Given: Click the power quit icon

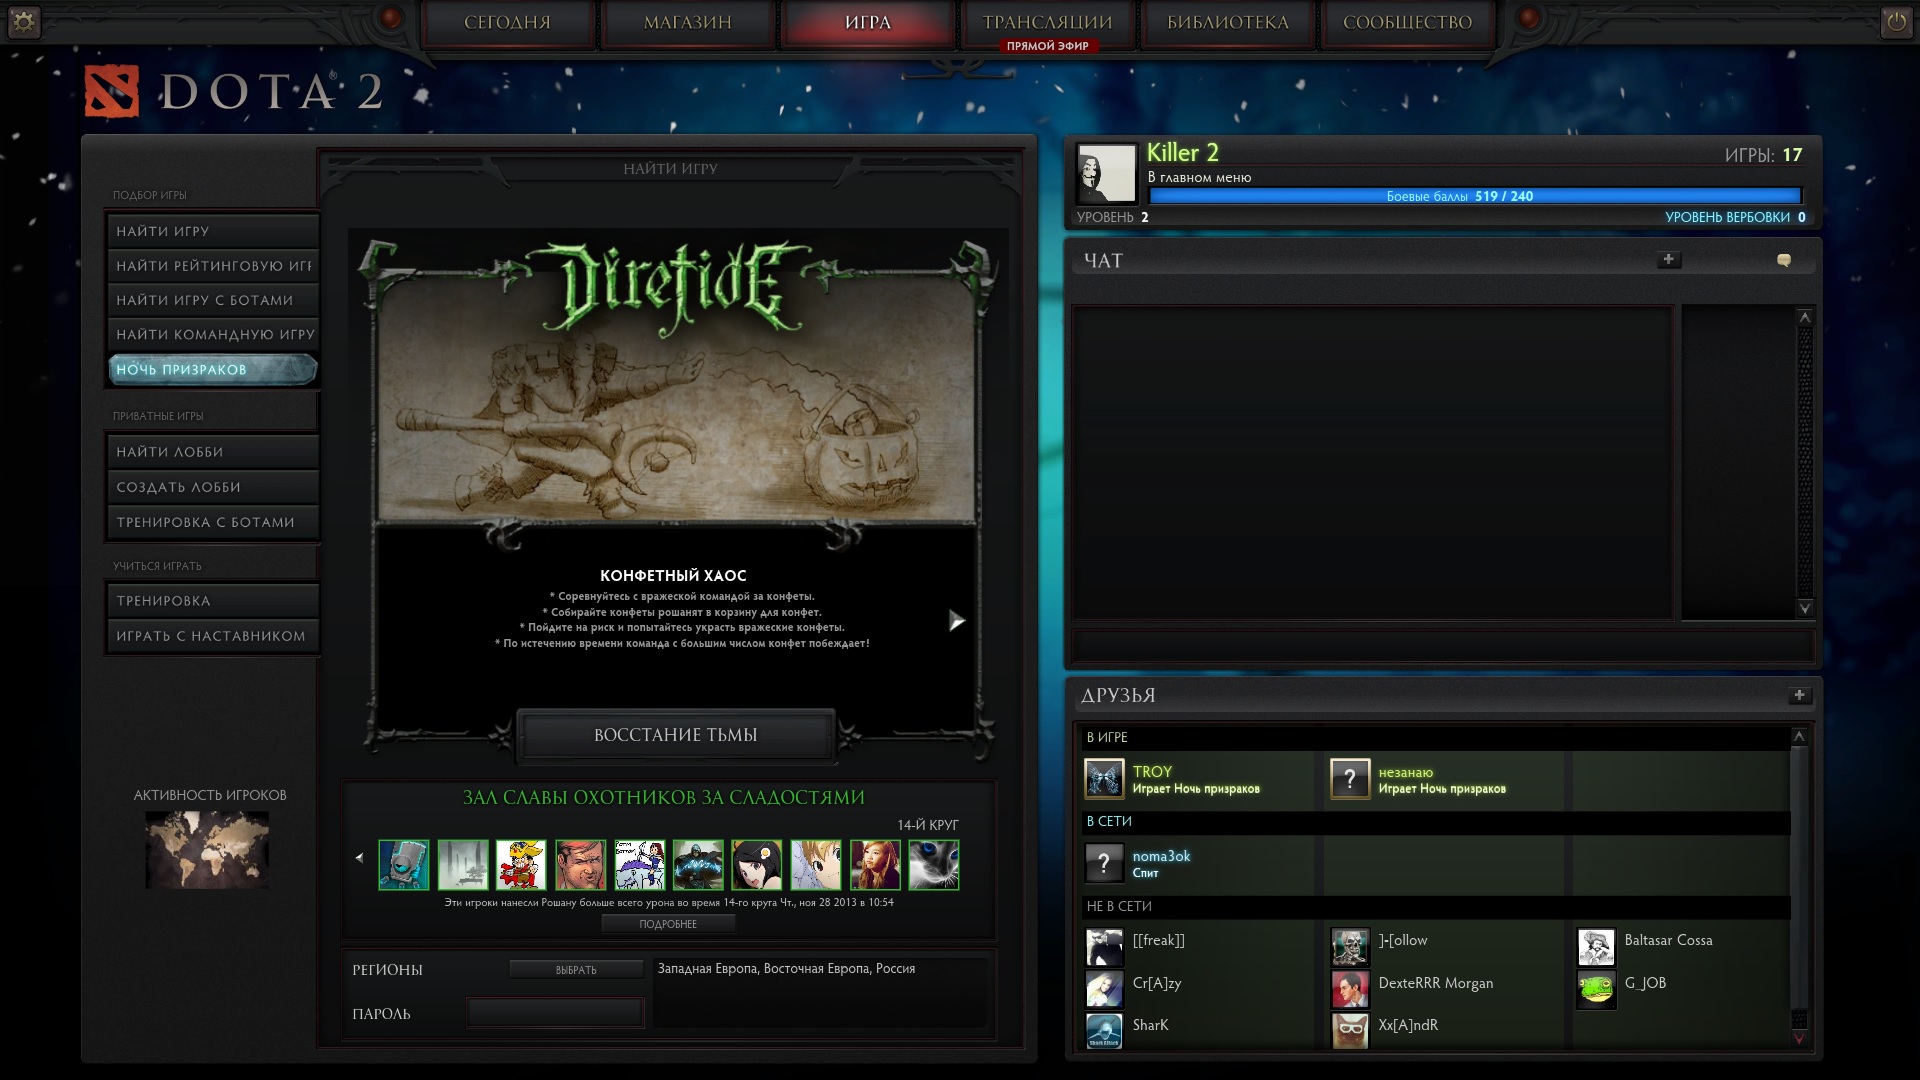Looking at the screenshot, I should click(1896, 22).
